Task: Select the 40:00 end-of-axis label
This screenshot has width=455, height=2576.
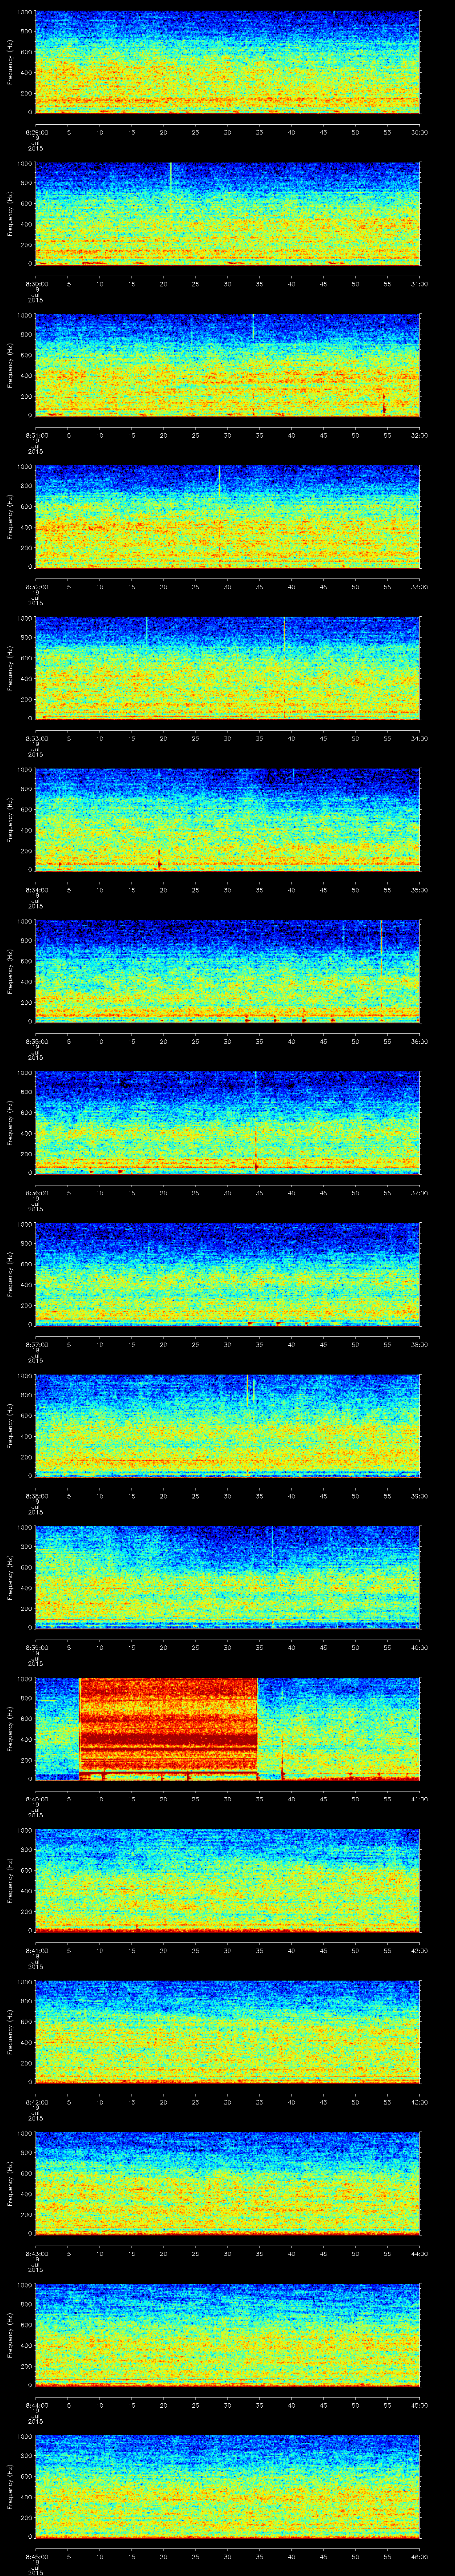Action: pos(419,1647)
